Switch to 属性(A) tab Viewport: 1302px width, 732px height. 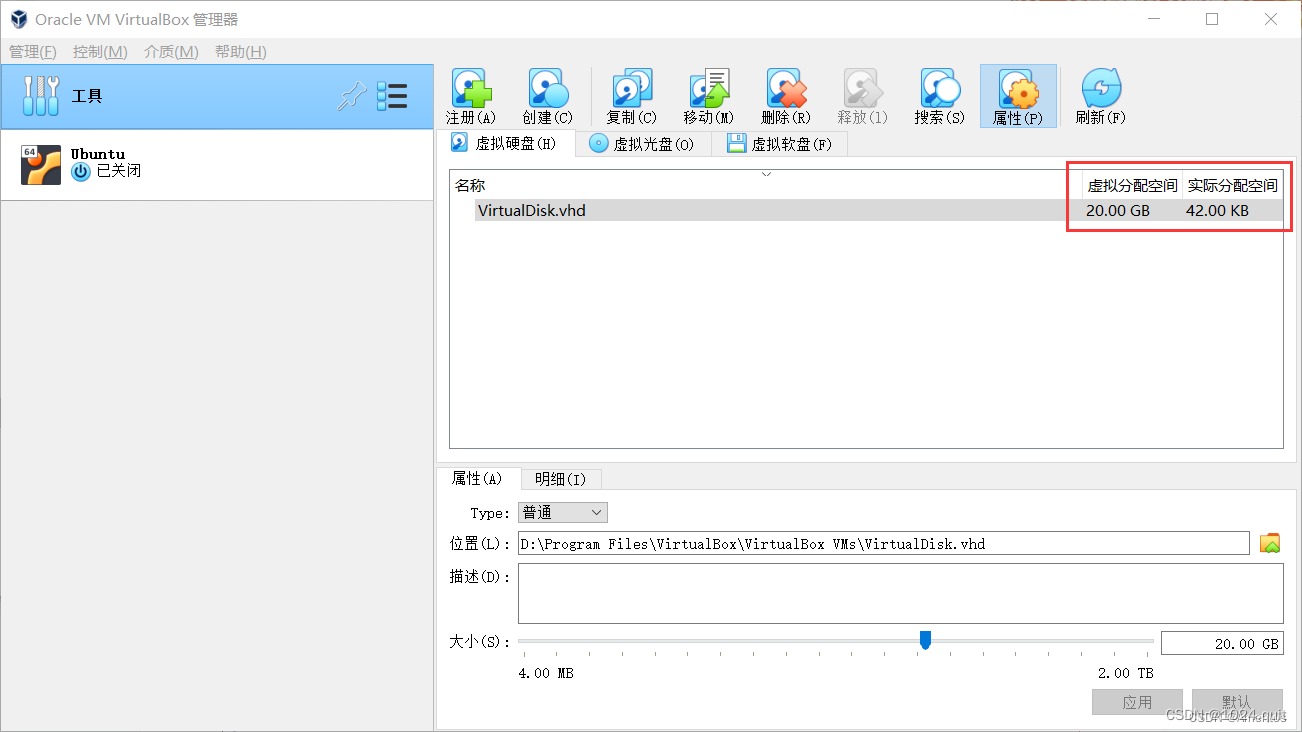pos(478,478)
